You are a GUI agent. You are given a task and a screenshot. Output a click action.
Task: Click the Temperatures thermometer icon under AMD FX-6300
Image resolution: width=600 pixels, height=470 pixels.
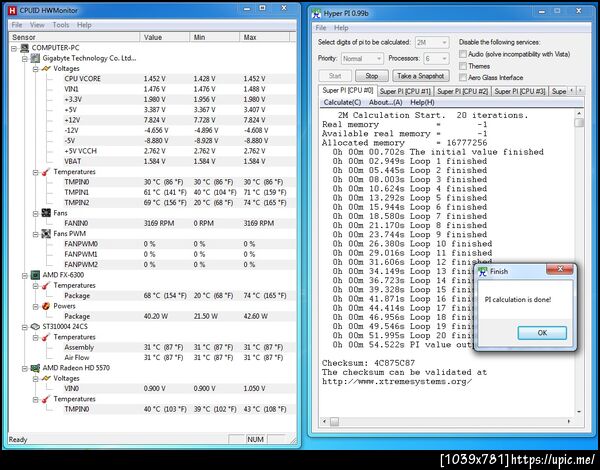pos(46,286)
